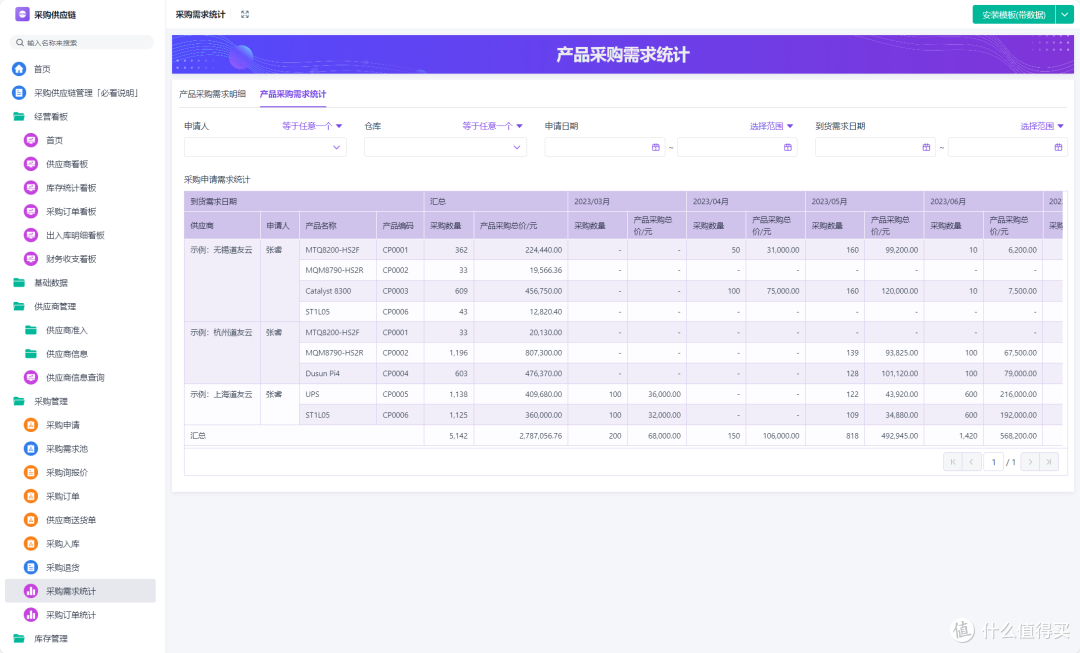Click product cell Dusun Pi4
The width and height of the screenshot is (1080, 653).
[338, 373]
